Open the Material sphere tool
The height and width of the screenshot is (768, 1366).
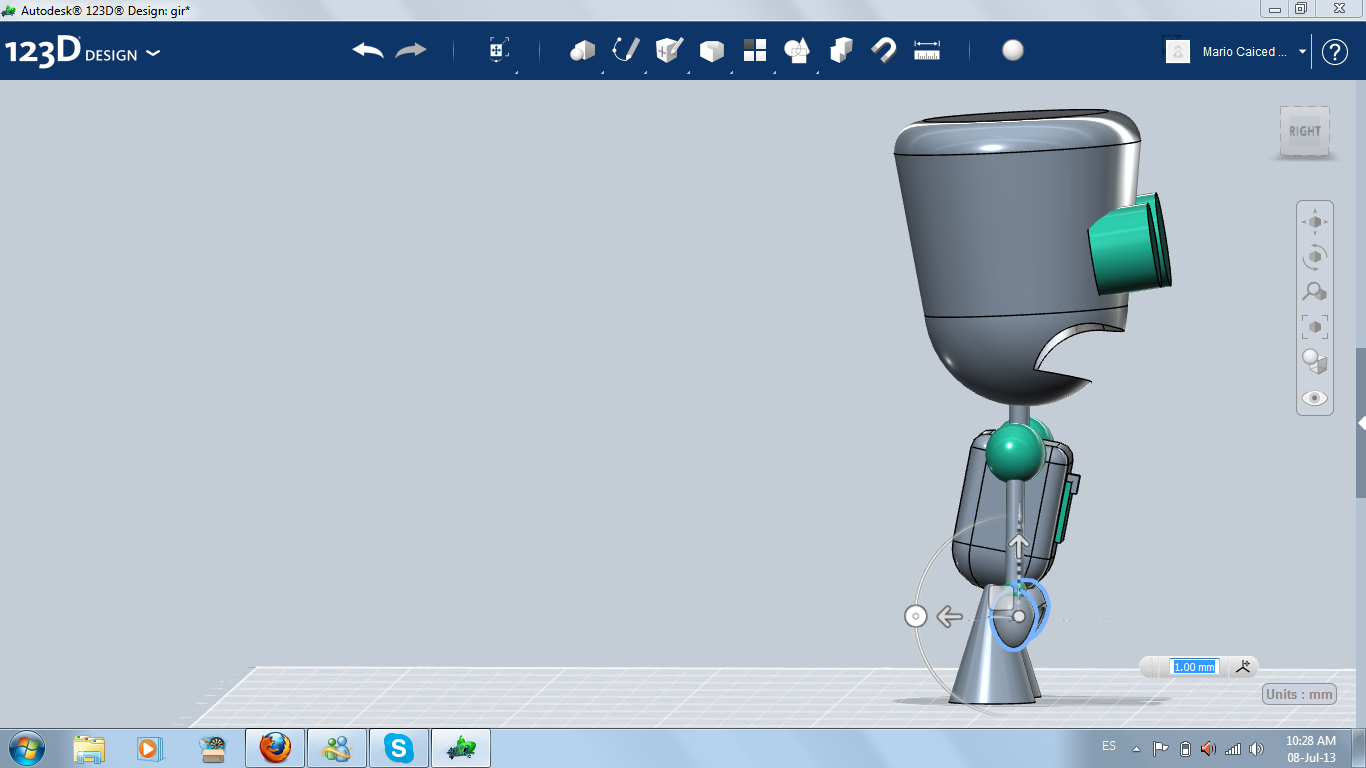click(x=1013, y=51)
